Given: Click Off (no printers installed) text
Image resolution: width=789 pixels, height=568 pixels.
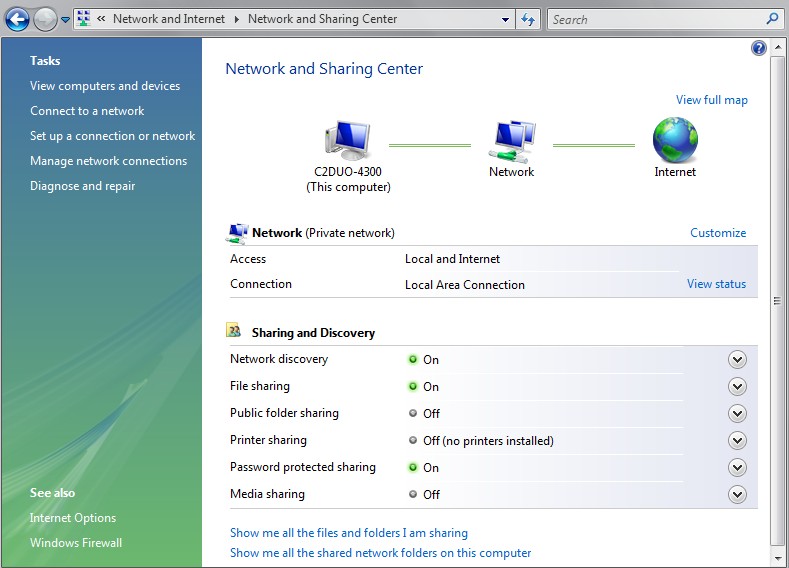Looking at the screenshot, I should [488, 441].
